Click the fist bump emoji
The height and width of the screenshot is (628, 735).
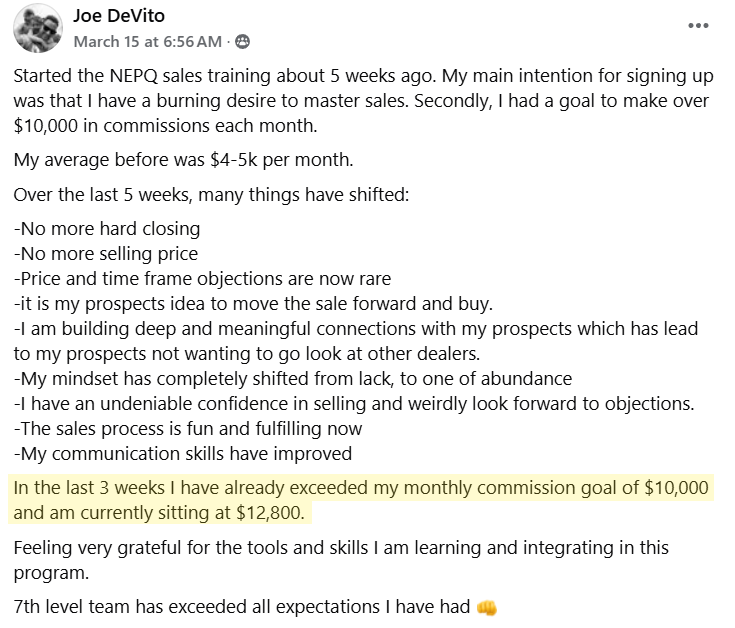click(x=487, y=606)
